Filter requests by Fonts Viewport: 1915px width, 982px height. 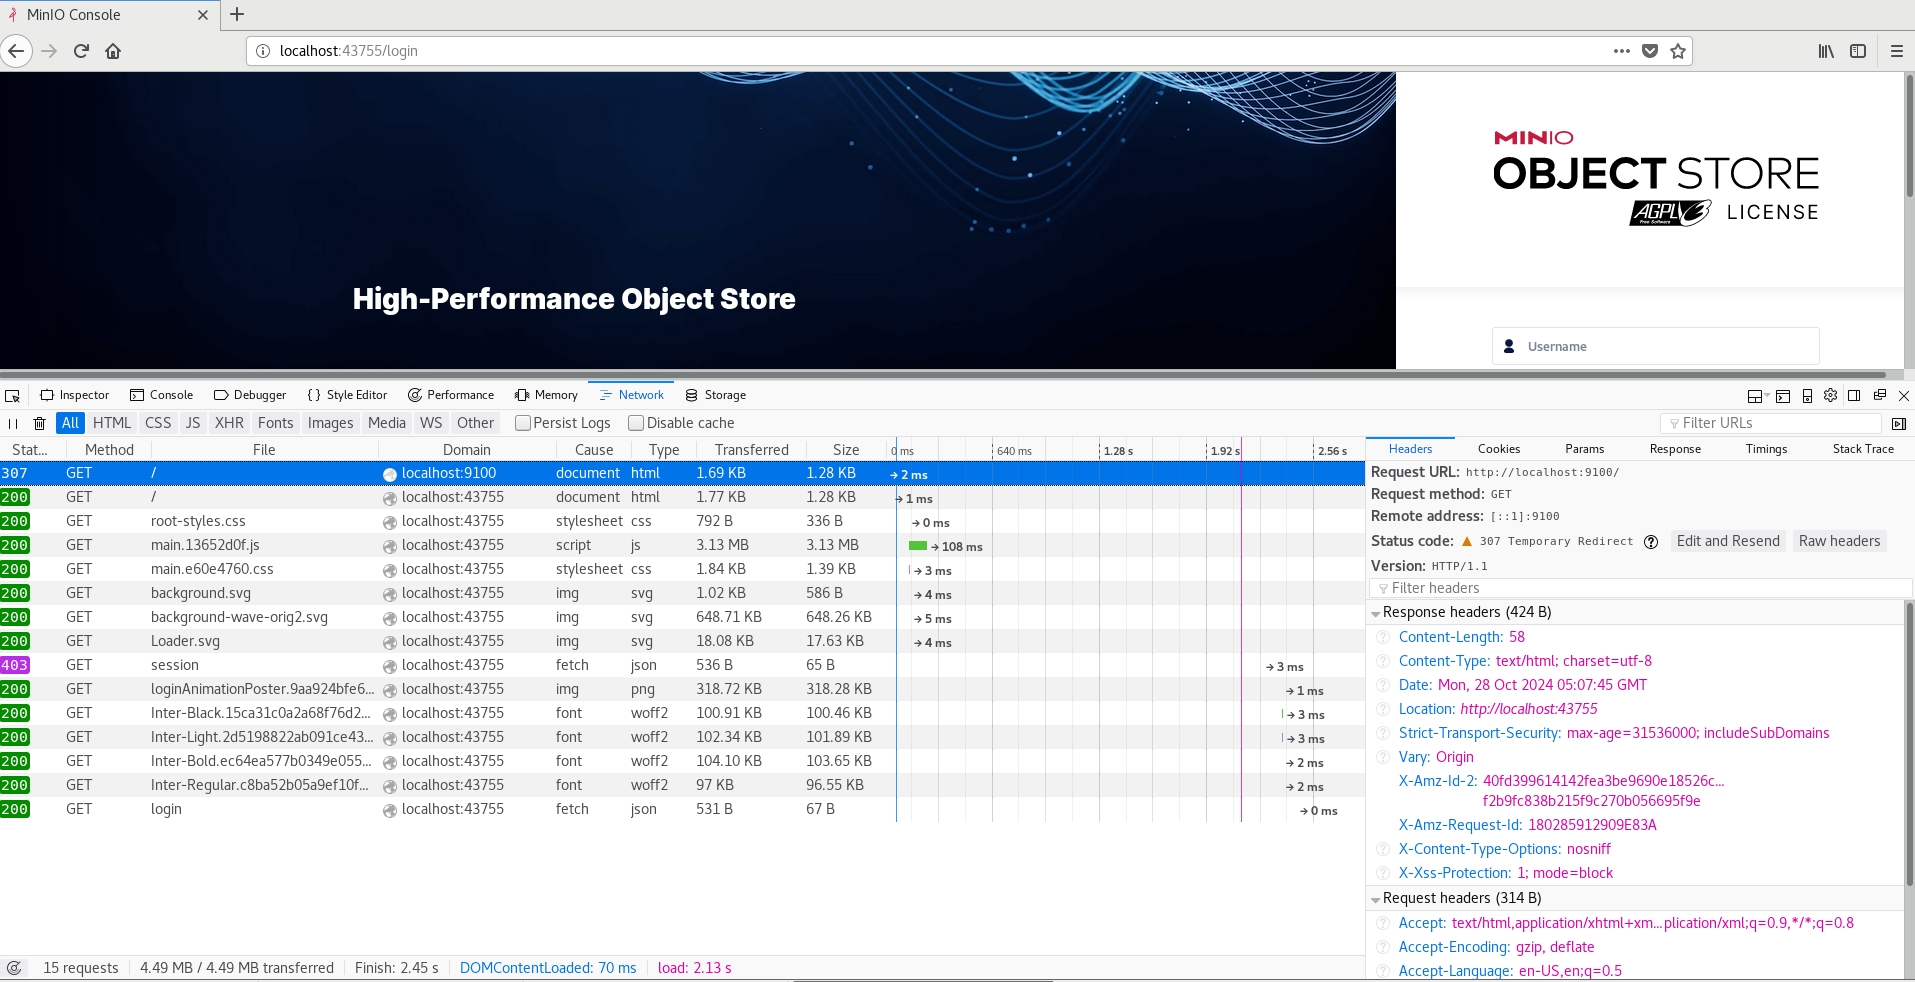[x=275, y=423]
